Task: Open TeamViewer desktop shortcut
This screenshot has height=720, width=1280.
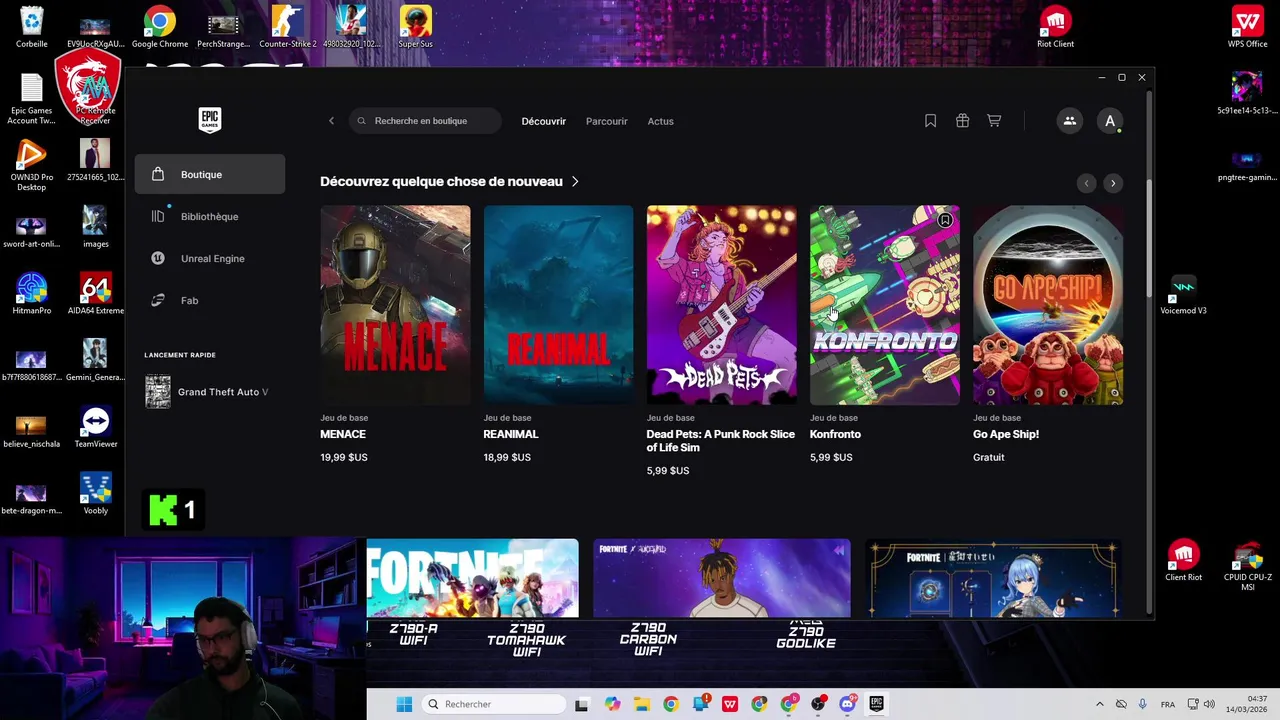Action: tap(96, 427)
